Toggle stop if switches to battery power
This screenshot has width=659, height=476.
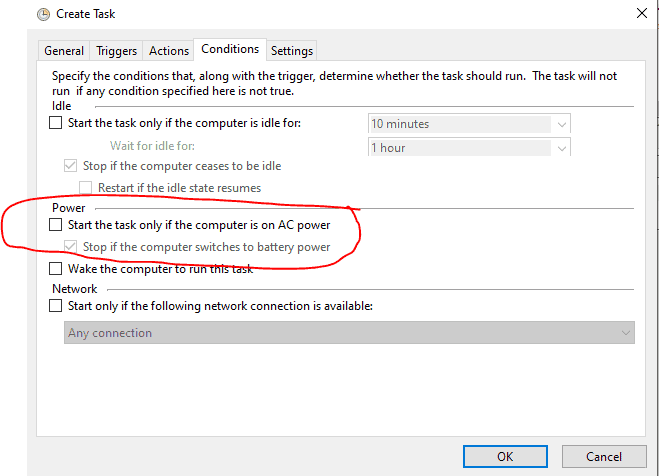pos(70,247)
